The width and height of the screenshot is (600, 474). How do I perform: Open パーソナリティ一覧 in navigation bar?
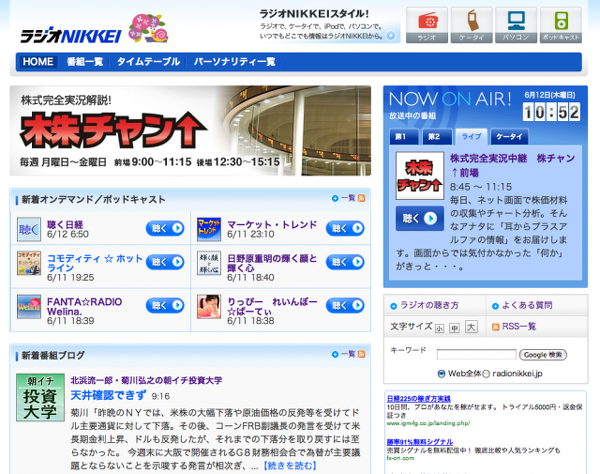(x=235, y=62)
